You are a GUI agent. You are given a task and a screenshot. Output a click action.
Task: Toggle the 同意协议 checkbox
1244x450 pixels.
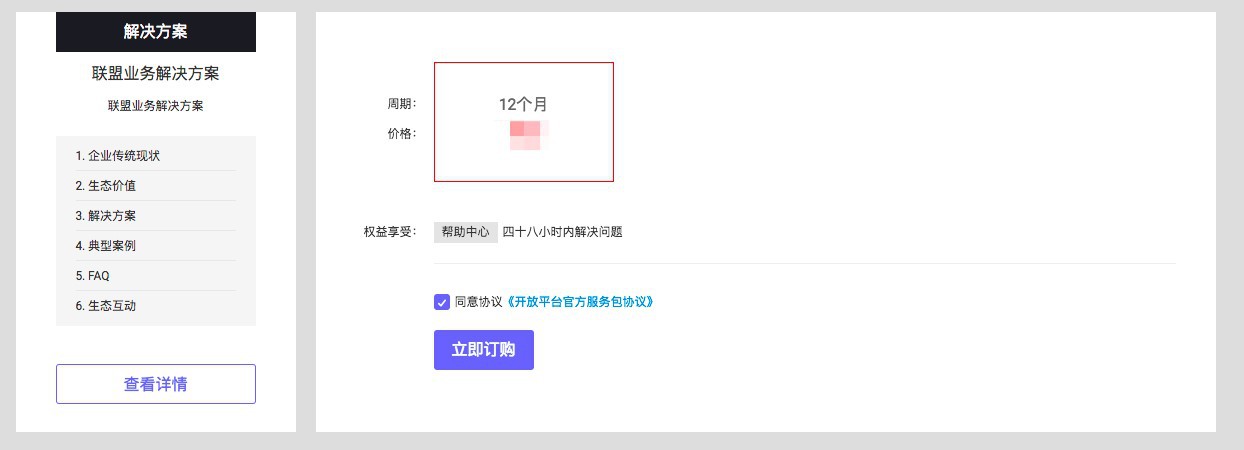click(442, 302)
